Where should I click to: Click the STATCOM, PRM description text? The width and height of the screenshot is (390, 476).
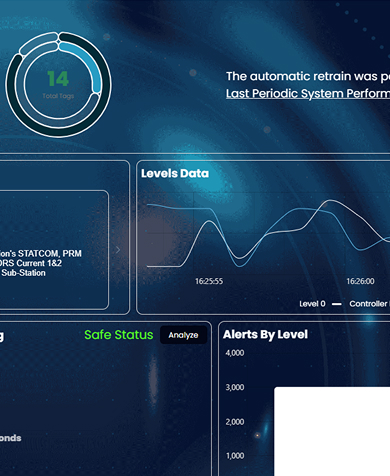coord(41,263)
